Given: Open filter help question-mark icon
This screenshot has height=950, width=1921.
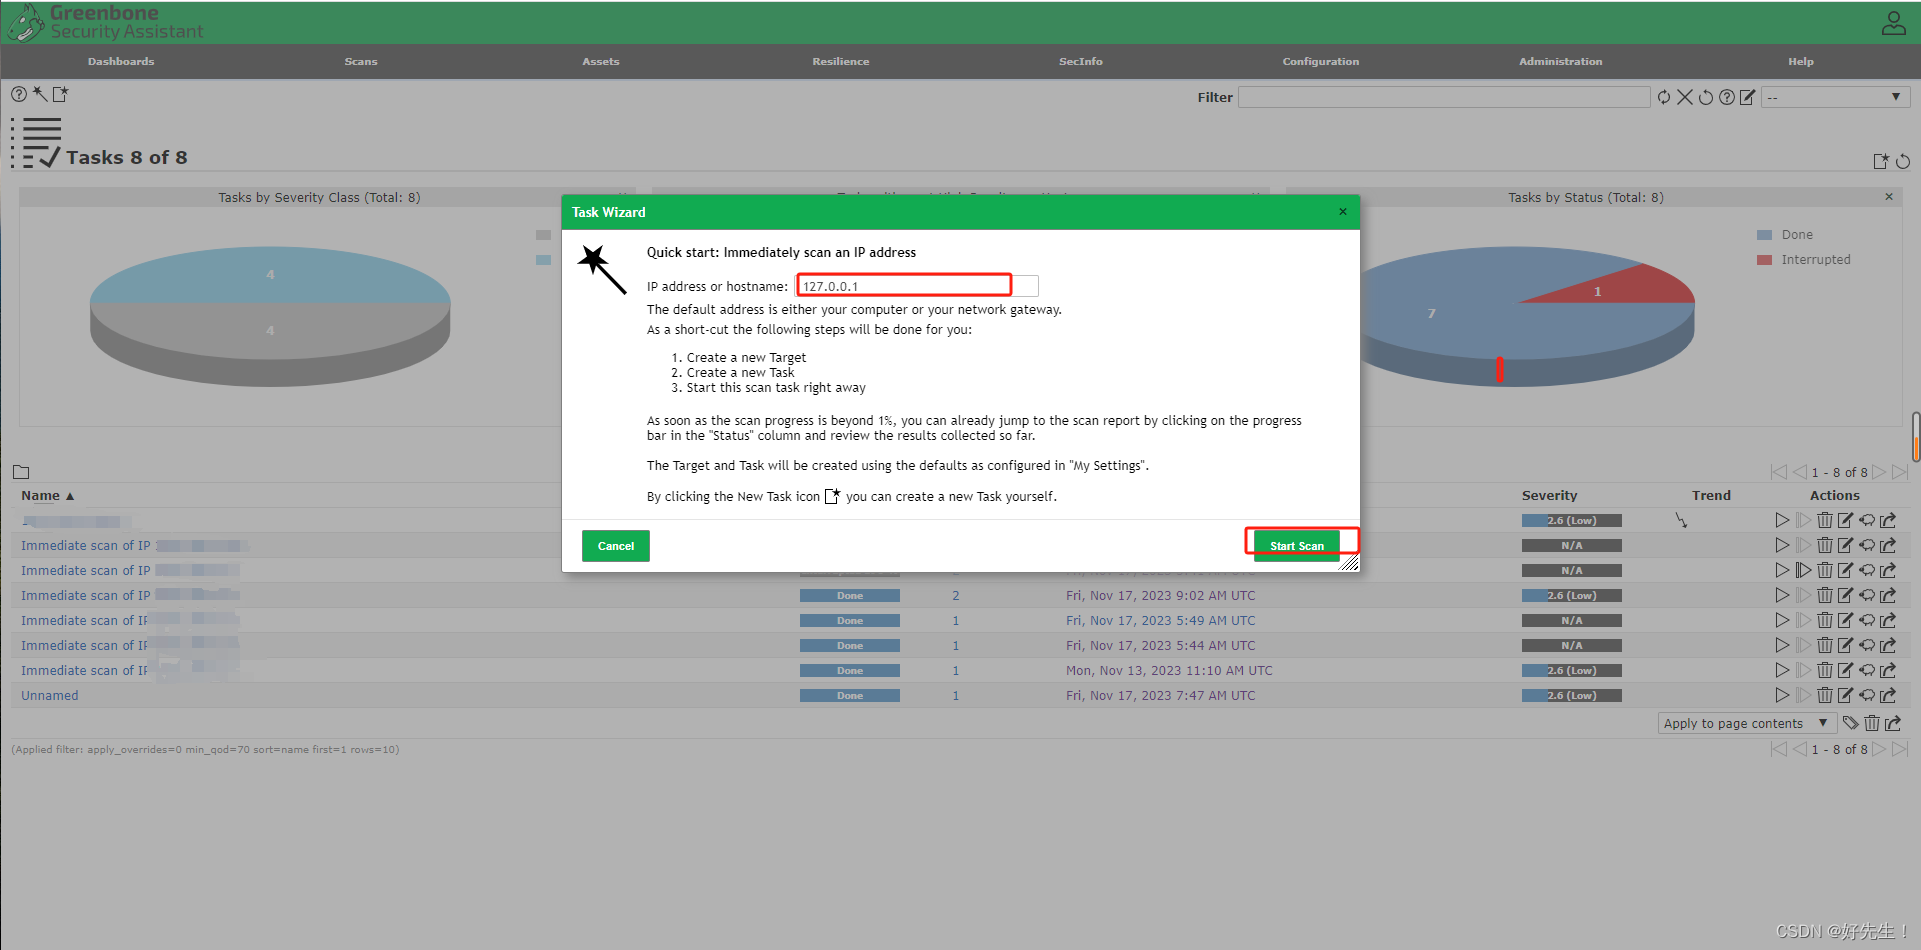Looking at the screenshot, I should (x=1727, y=97).
